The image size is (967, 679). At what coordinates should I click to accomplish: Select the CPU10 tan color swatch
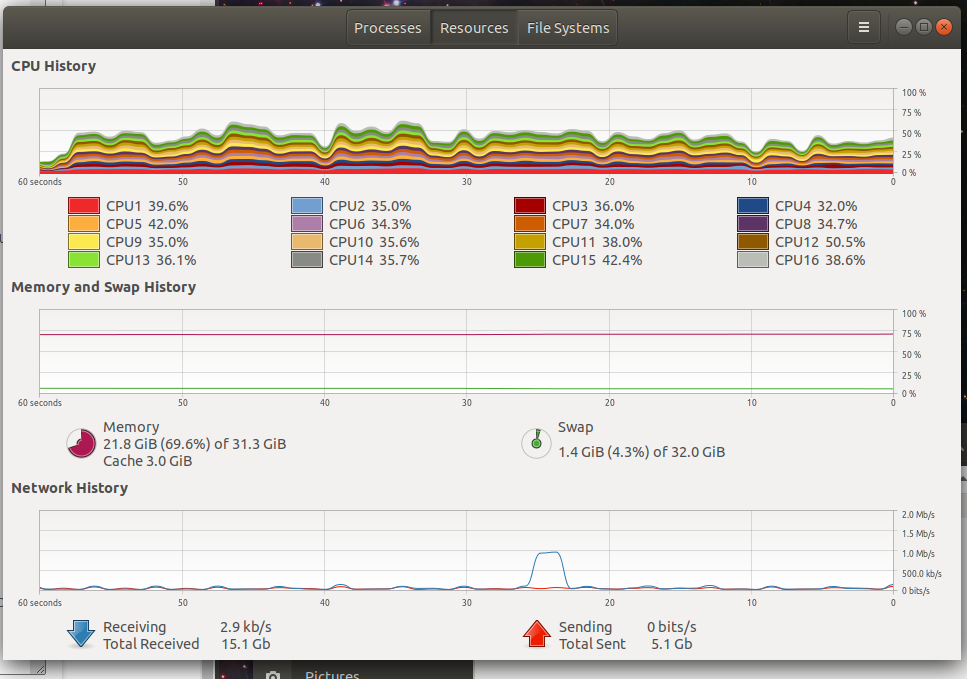(x=307, y=242)
